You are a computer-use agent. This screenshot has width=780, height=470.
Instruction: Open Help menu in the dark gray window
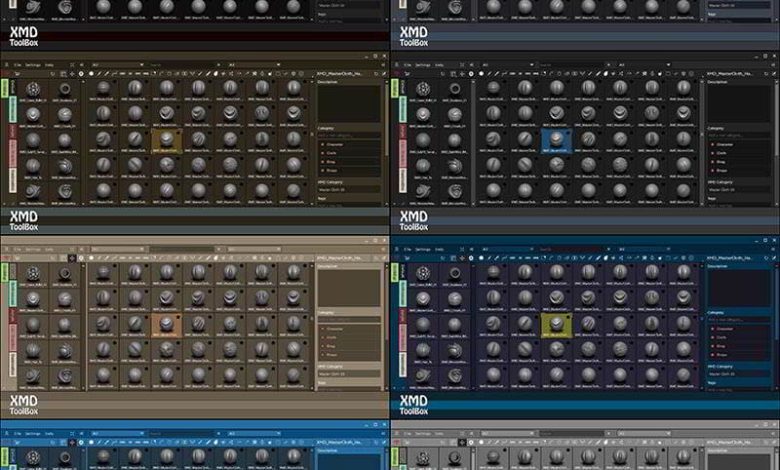point(439,65)
